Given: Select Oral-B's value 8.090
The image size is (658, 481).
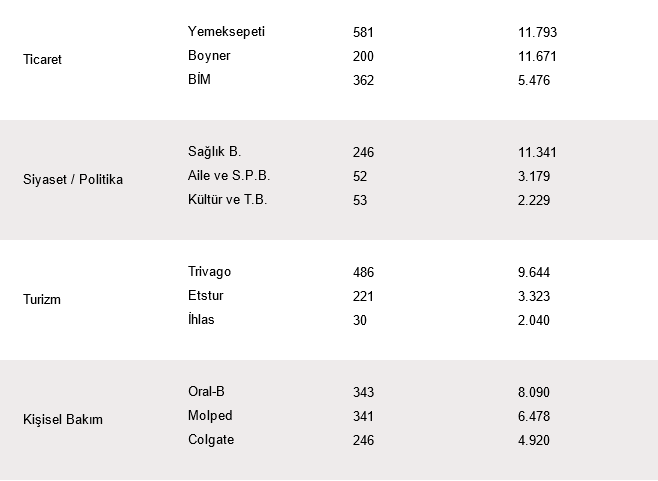Looking at the screenshot, I should coord(534,392).
